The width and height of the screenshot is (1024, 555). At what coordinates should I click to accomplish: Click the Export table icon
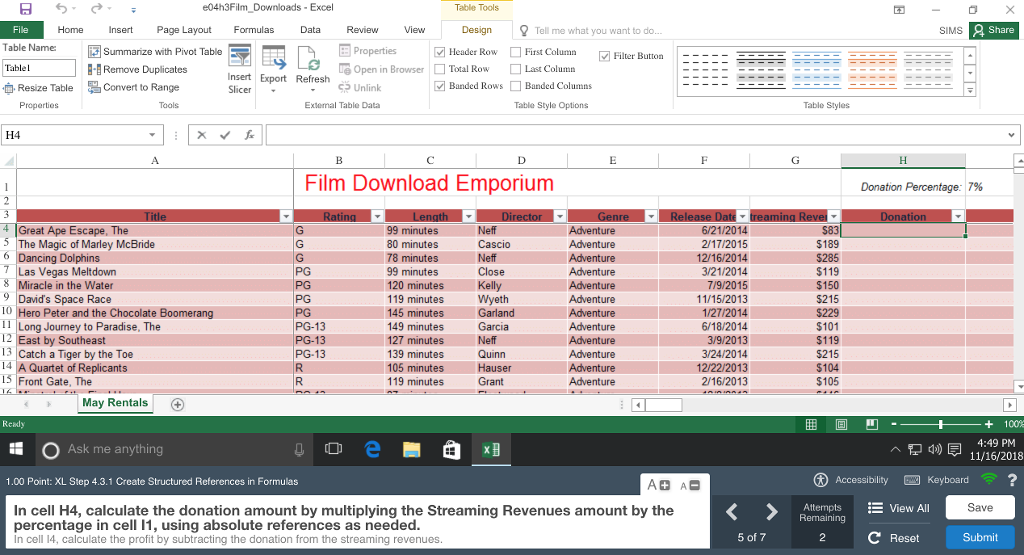pyautogui.click(x=274, y=58)
